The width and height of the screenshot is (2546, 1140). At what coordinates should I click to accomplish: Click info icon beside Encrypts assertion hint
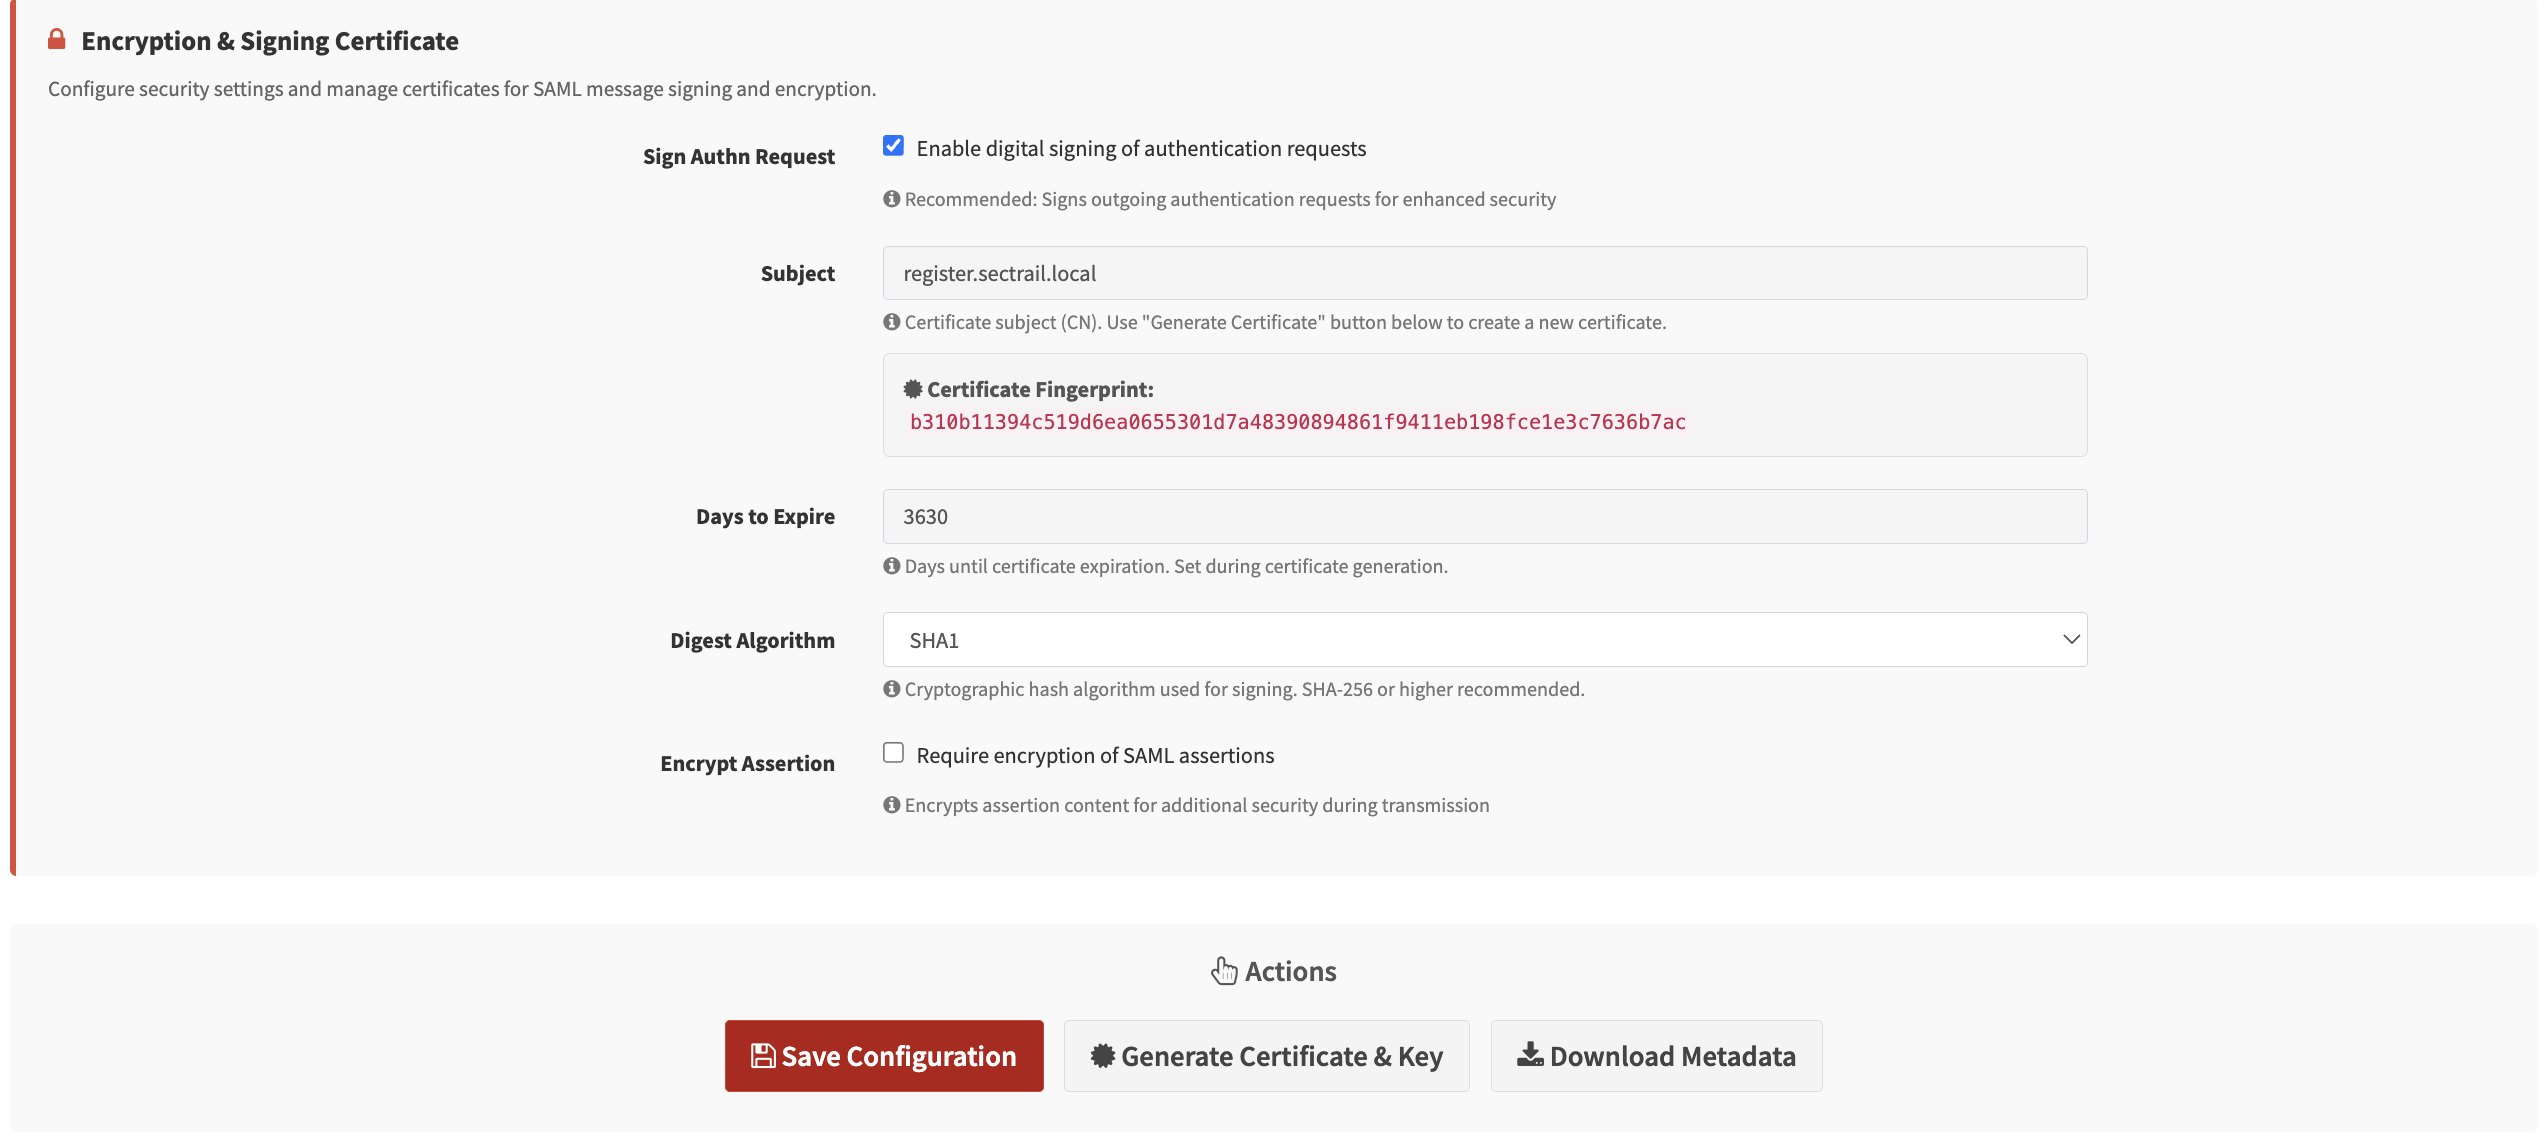891,805
